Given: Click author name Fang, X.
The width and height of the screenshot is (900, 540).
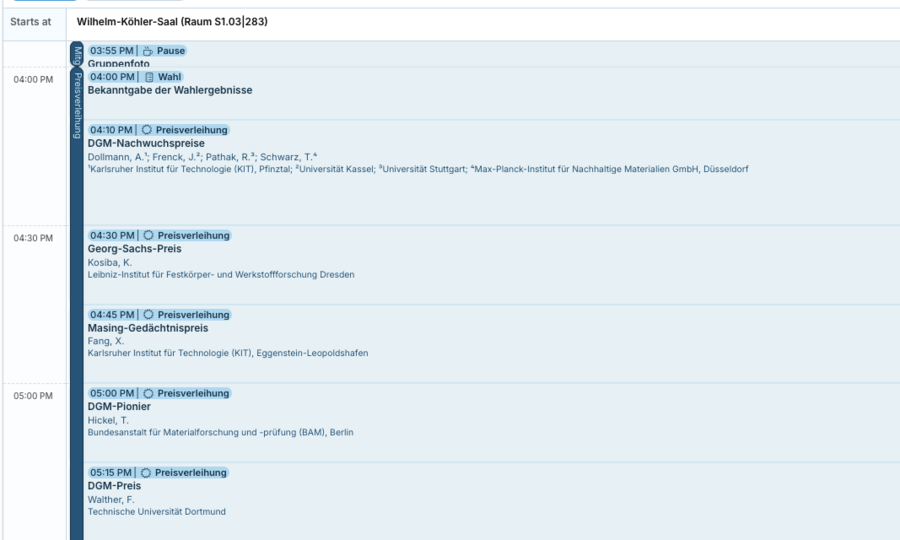Looking at the screenshot, I should tap(106, 341).
